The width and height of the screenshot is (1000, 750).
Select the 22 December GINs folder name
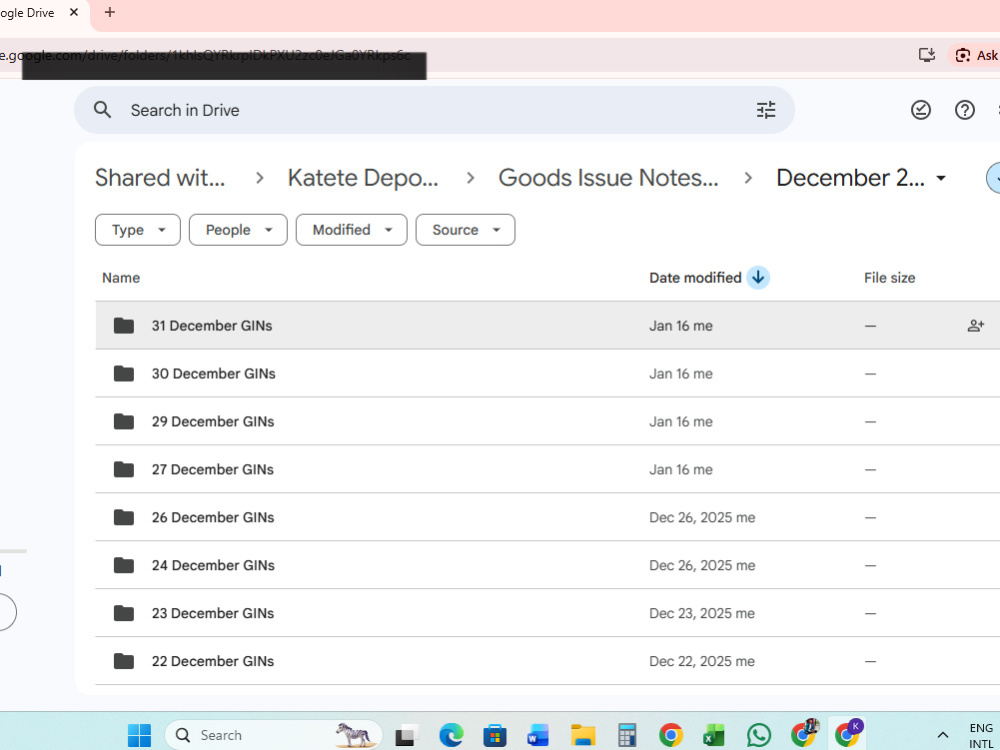pyautogui.click(x=213, y=661)
